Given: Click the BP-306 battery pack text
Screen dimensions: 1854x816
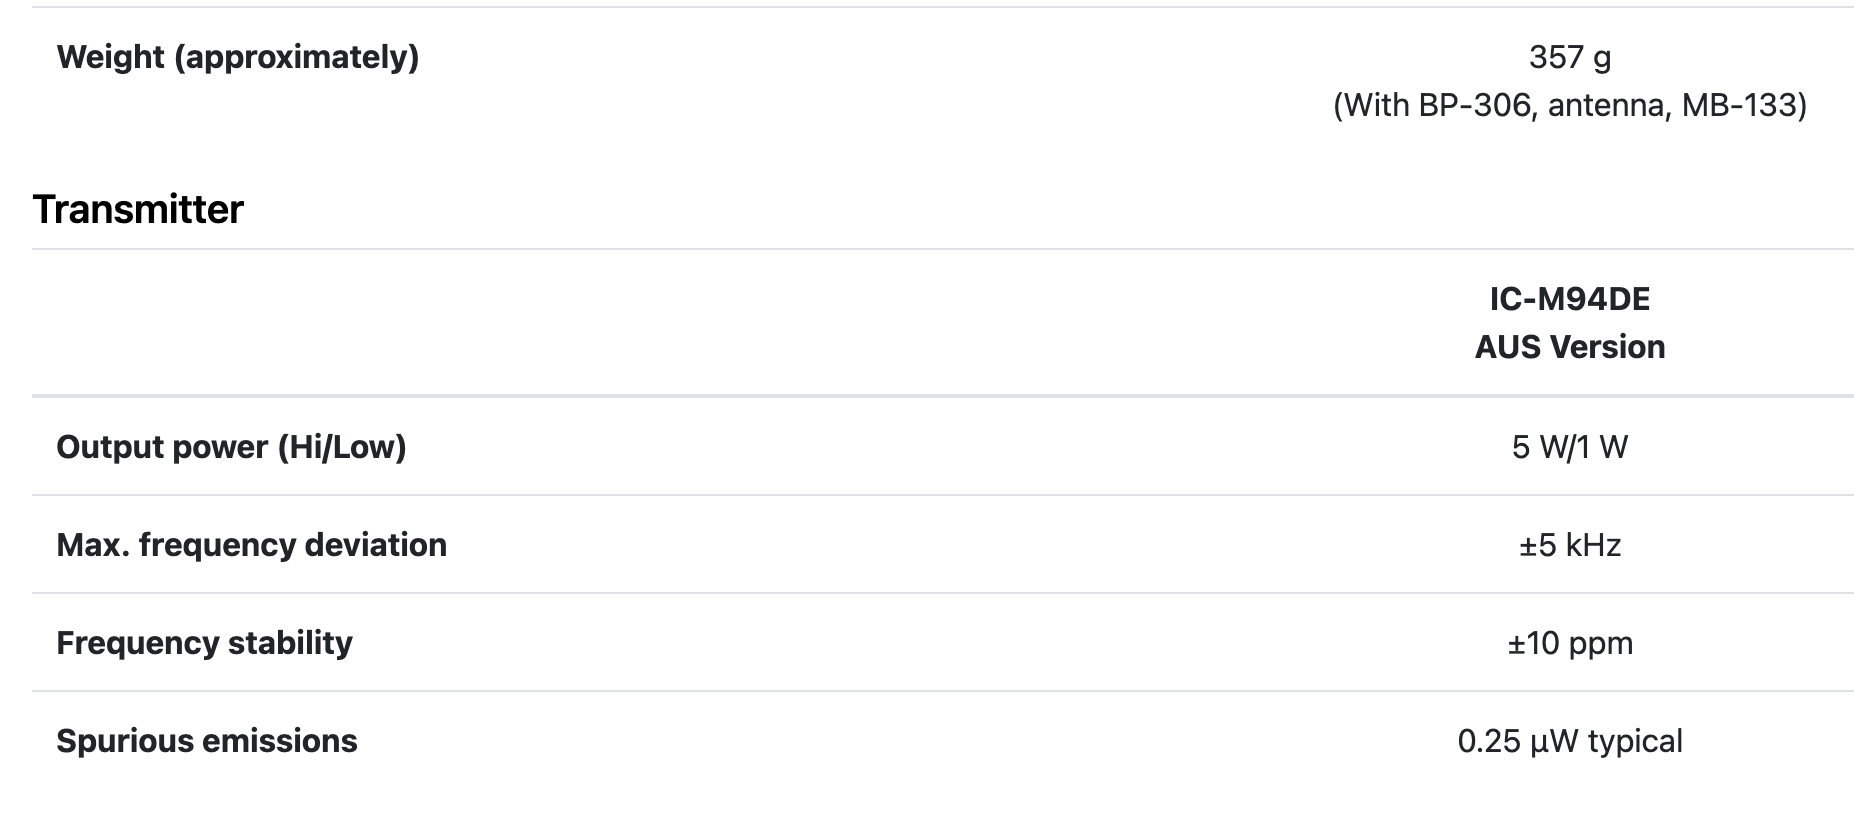Looking at the screenshot, I should 1474,105.
